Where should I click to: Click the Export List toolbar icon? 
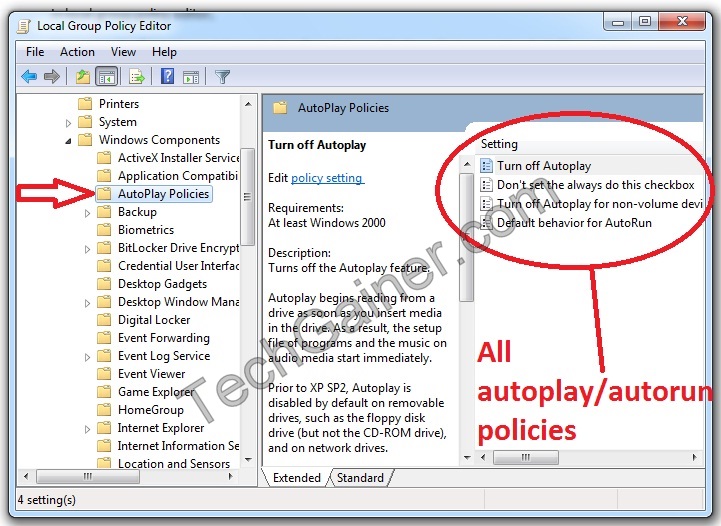point(137,76)
